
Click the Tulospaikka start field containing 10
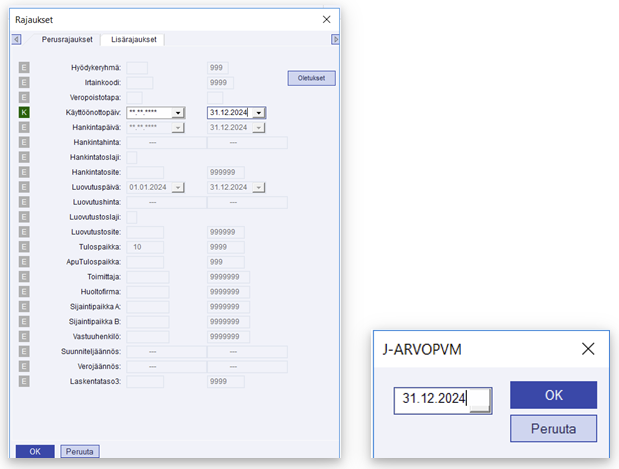coord(145,246)
